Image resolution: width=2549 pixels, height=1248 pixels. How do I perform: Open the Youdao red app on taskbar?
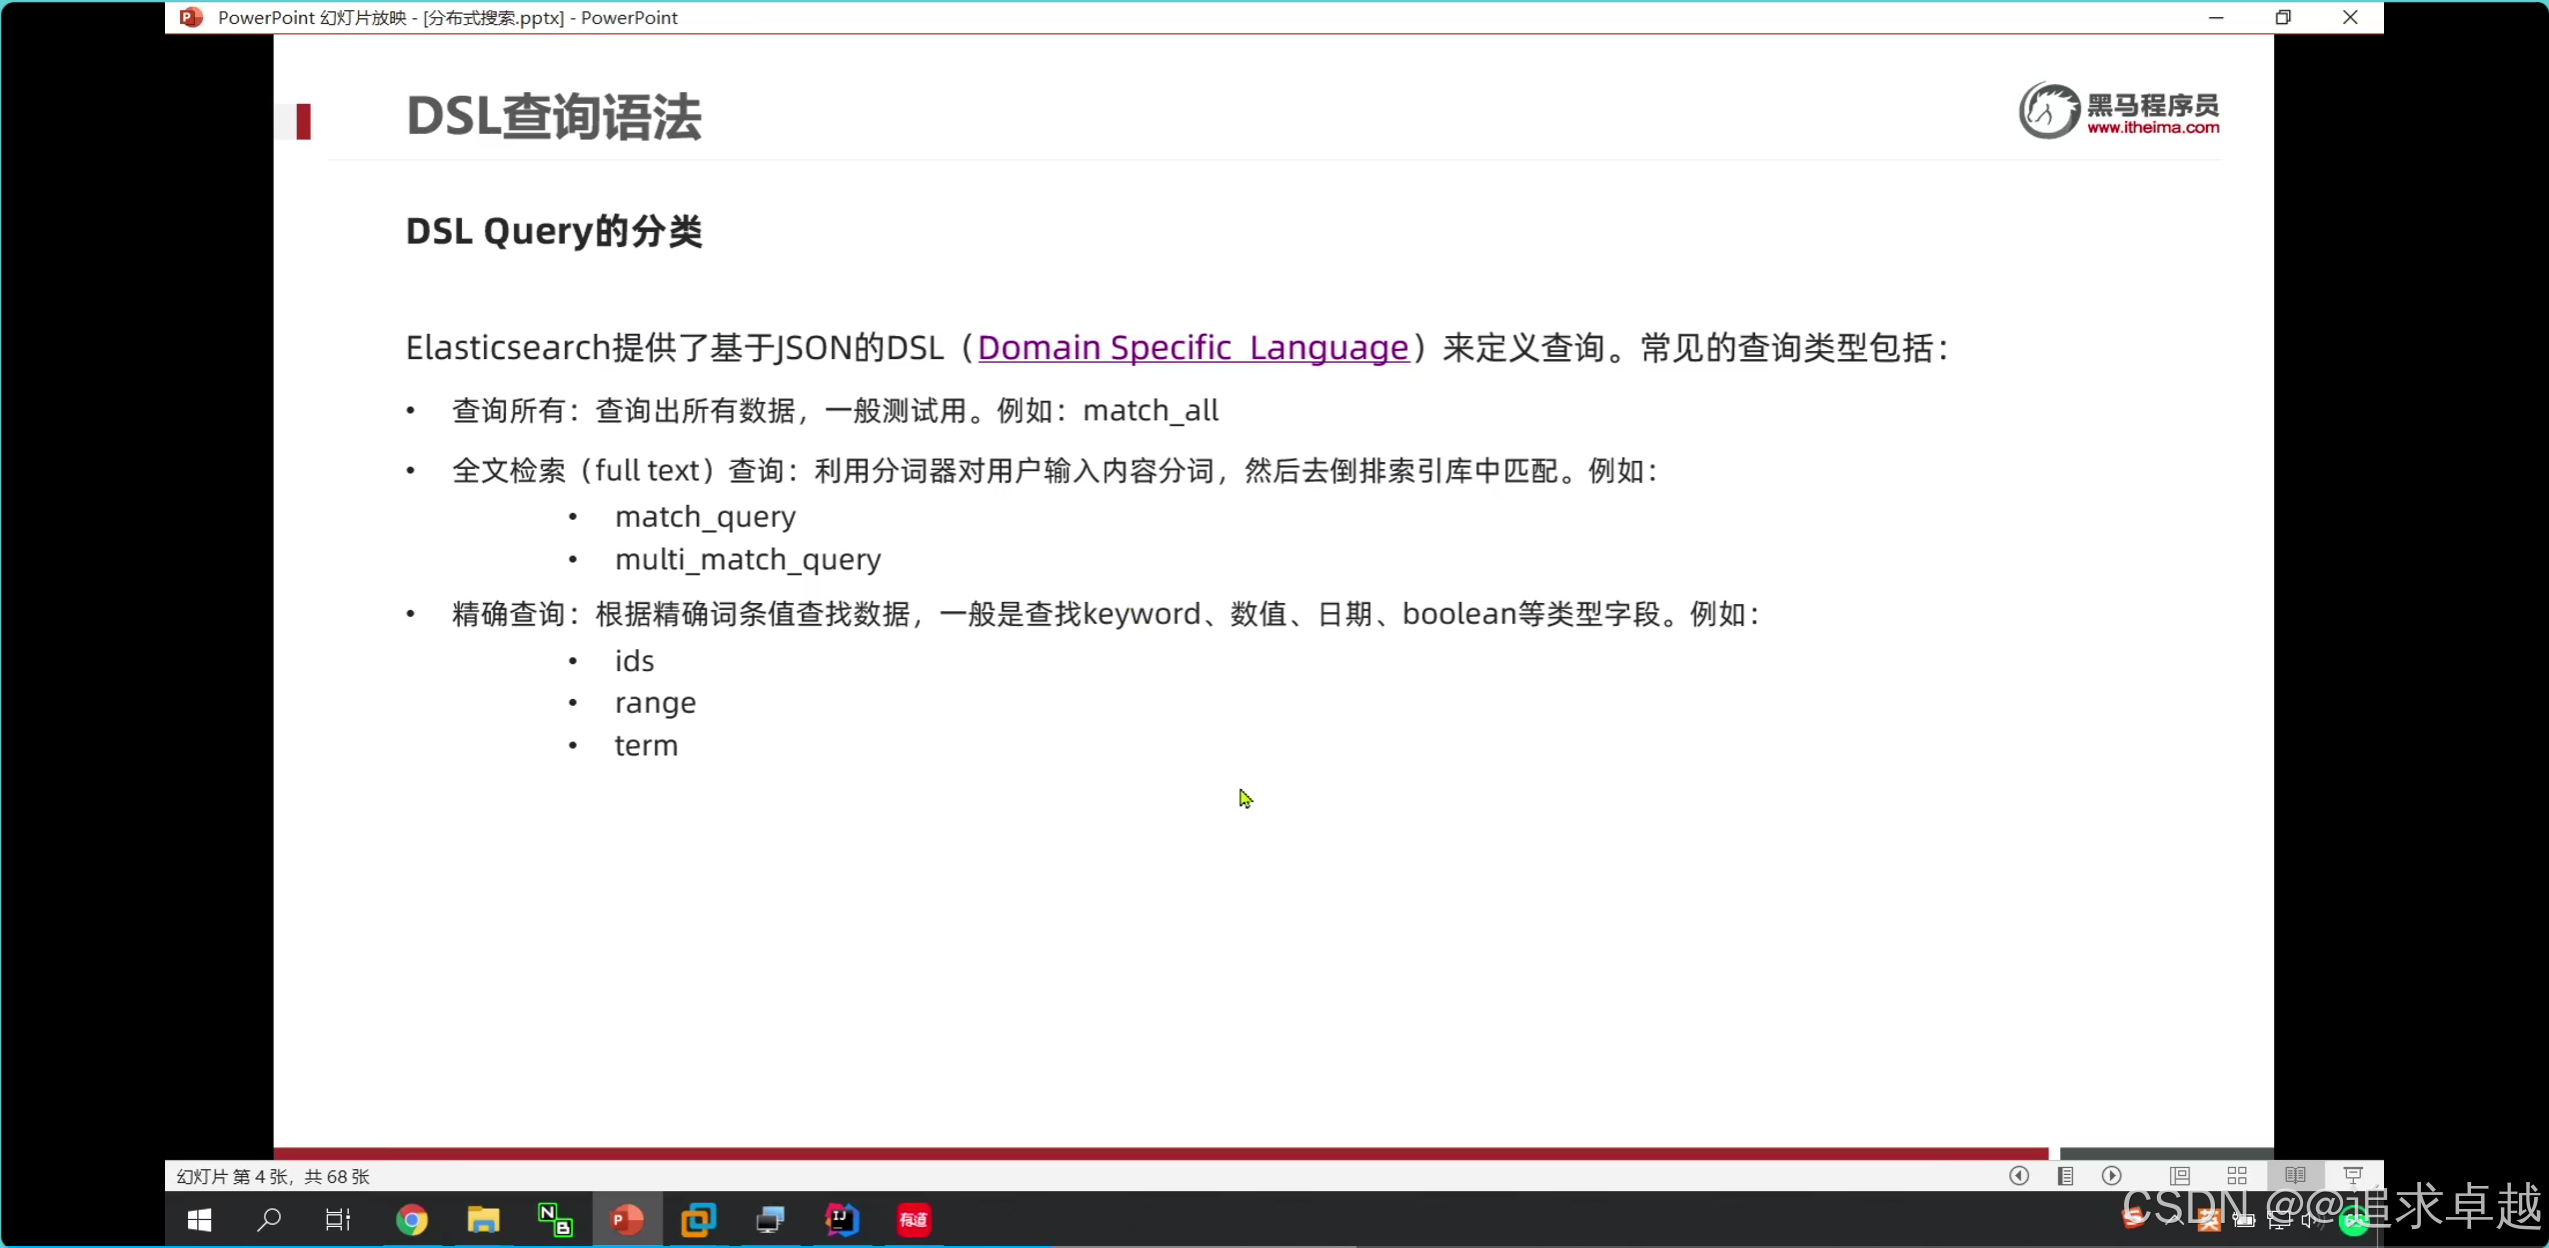click(x=913, y=1220)
